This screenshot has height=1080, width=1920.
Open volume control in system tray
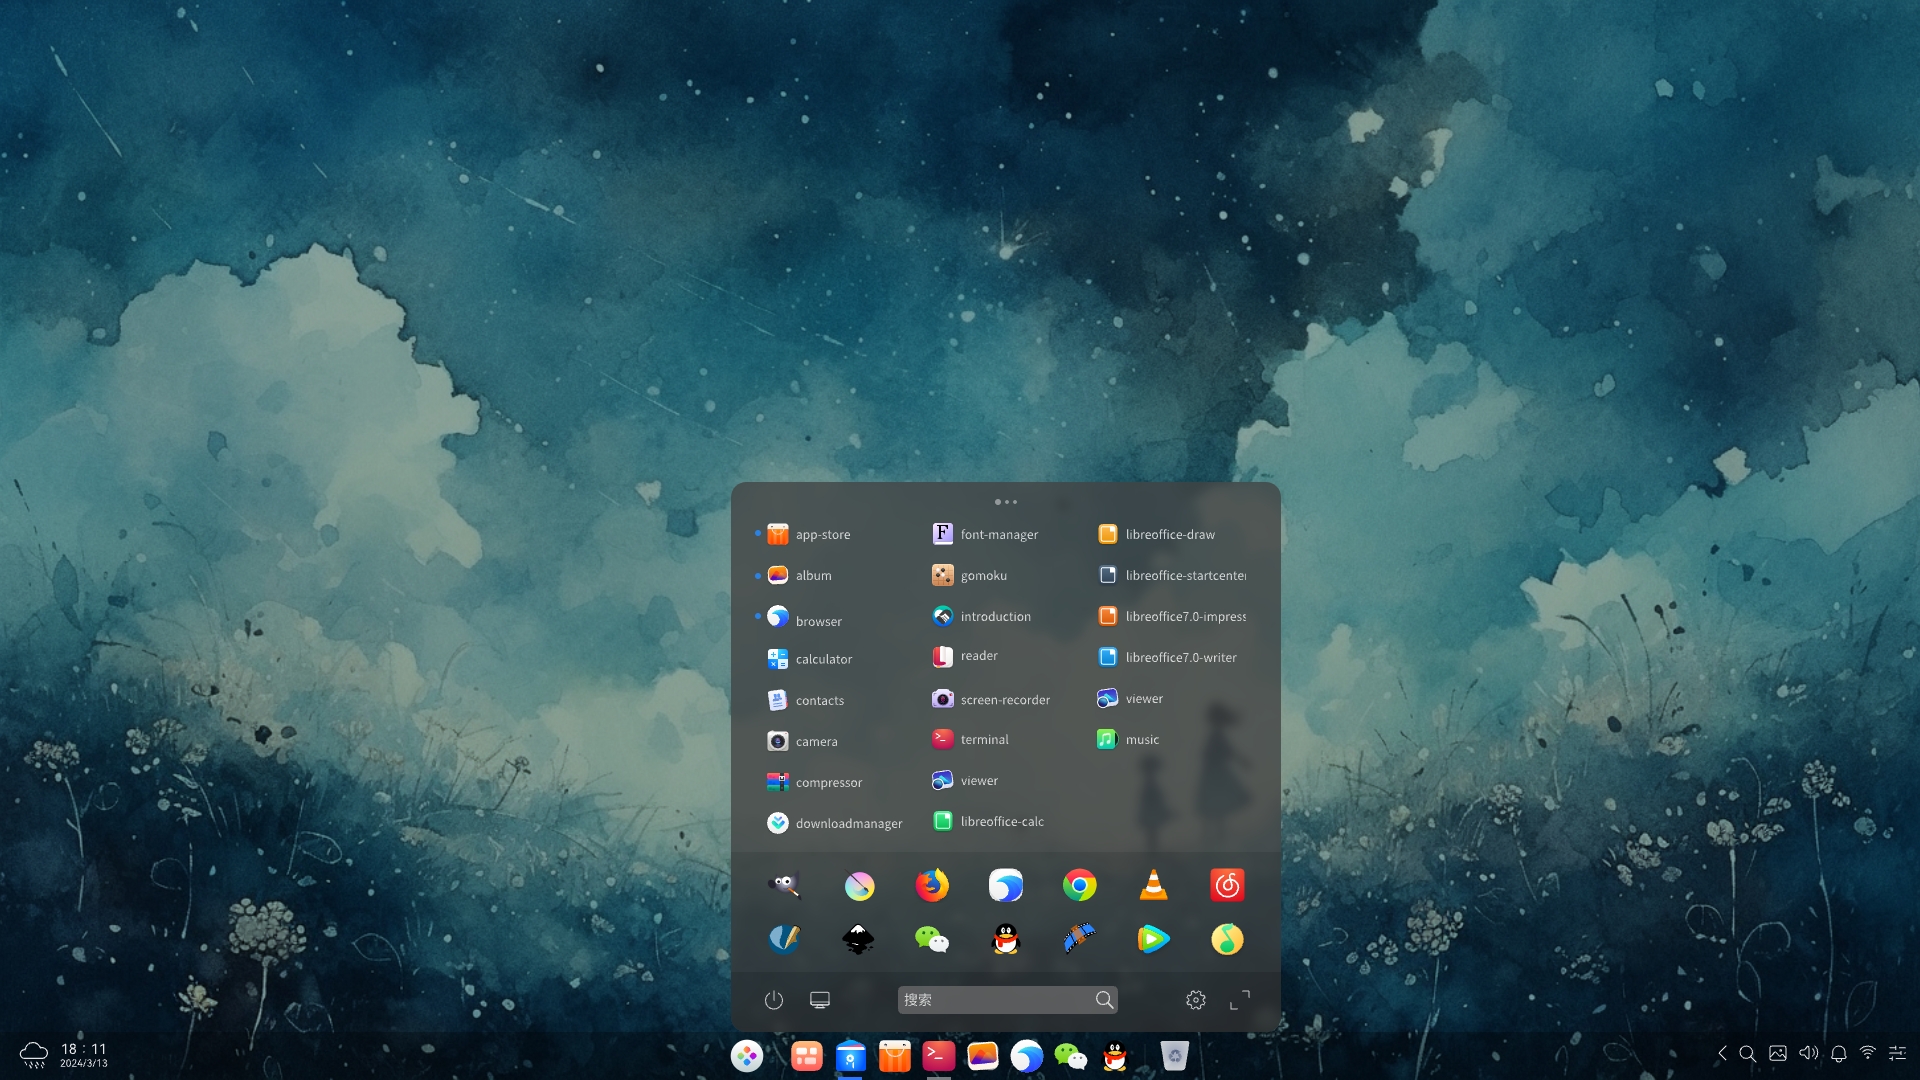point(1808,1053)
